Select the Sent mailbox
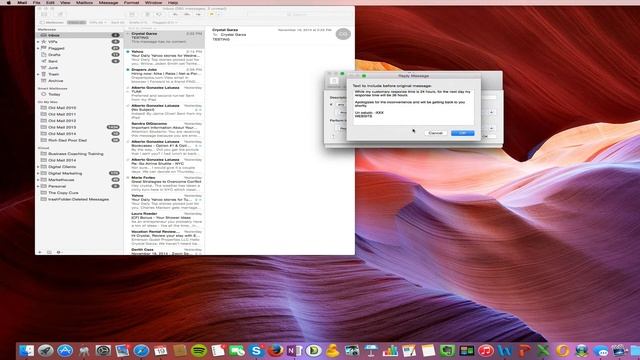Viewport: 640px width, 360px height. point(79,61)
